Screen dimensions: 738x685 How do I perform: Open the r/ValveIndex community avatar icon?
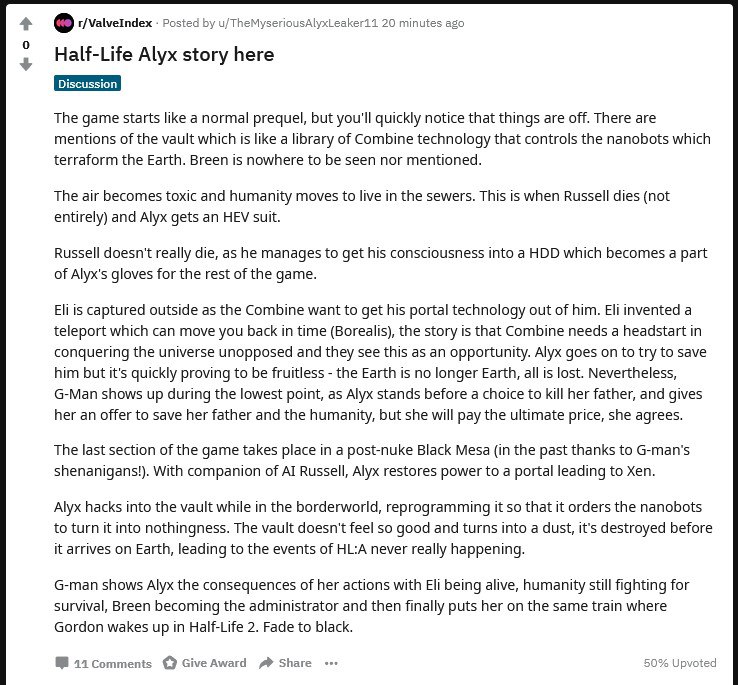pyautogui.click(x=64, y=23)
